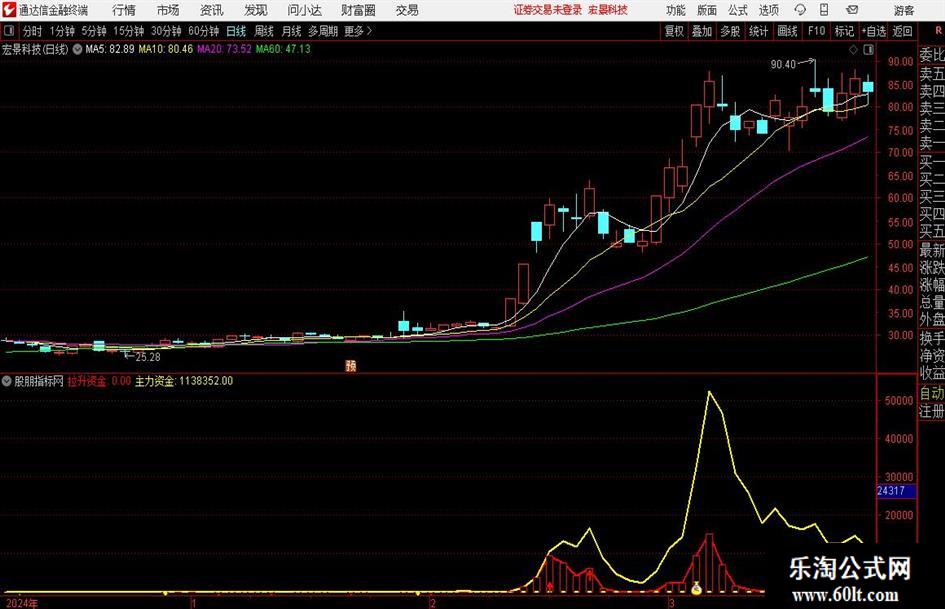Open the 交易 menu
Viewport: 945px width, 609px height.
(407, 10)
